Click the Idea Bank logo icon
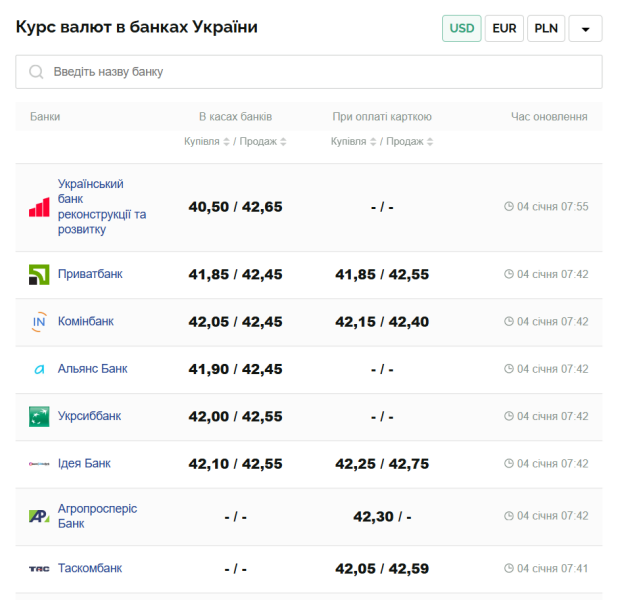Viewport: 620px width, 600px height. click(x=39, y=464)
